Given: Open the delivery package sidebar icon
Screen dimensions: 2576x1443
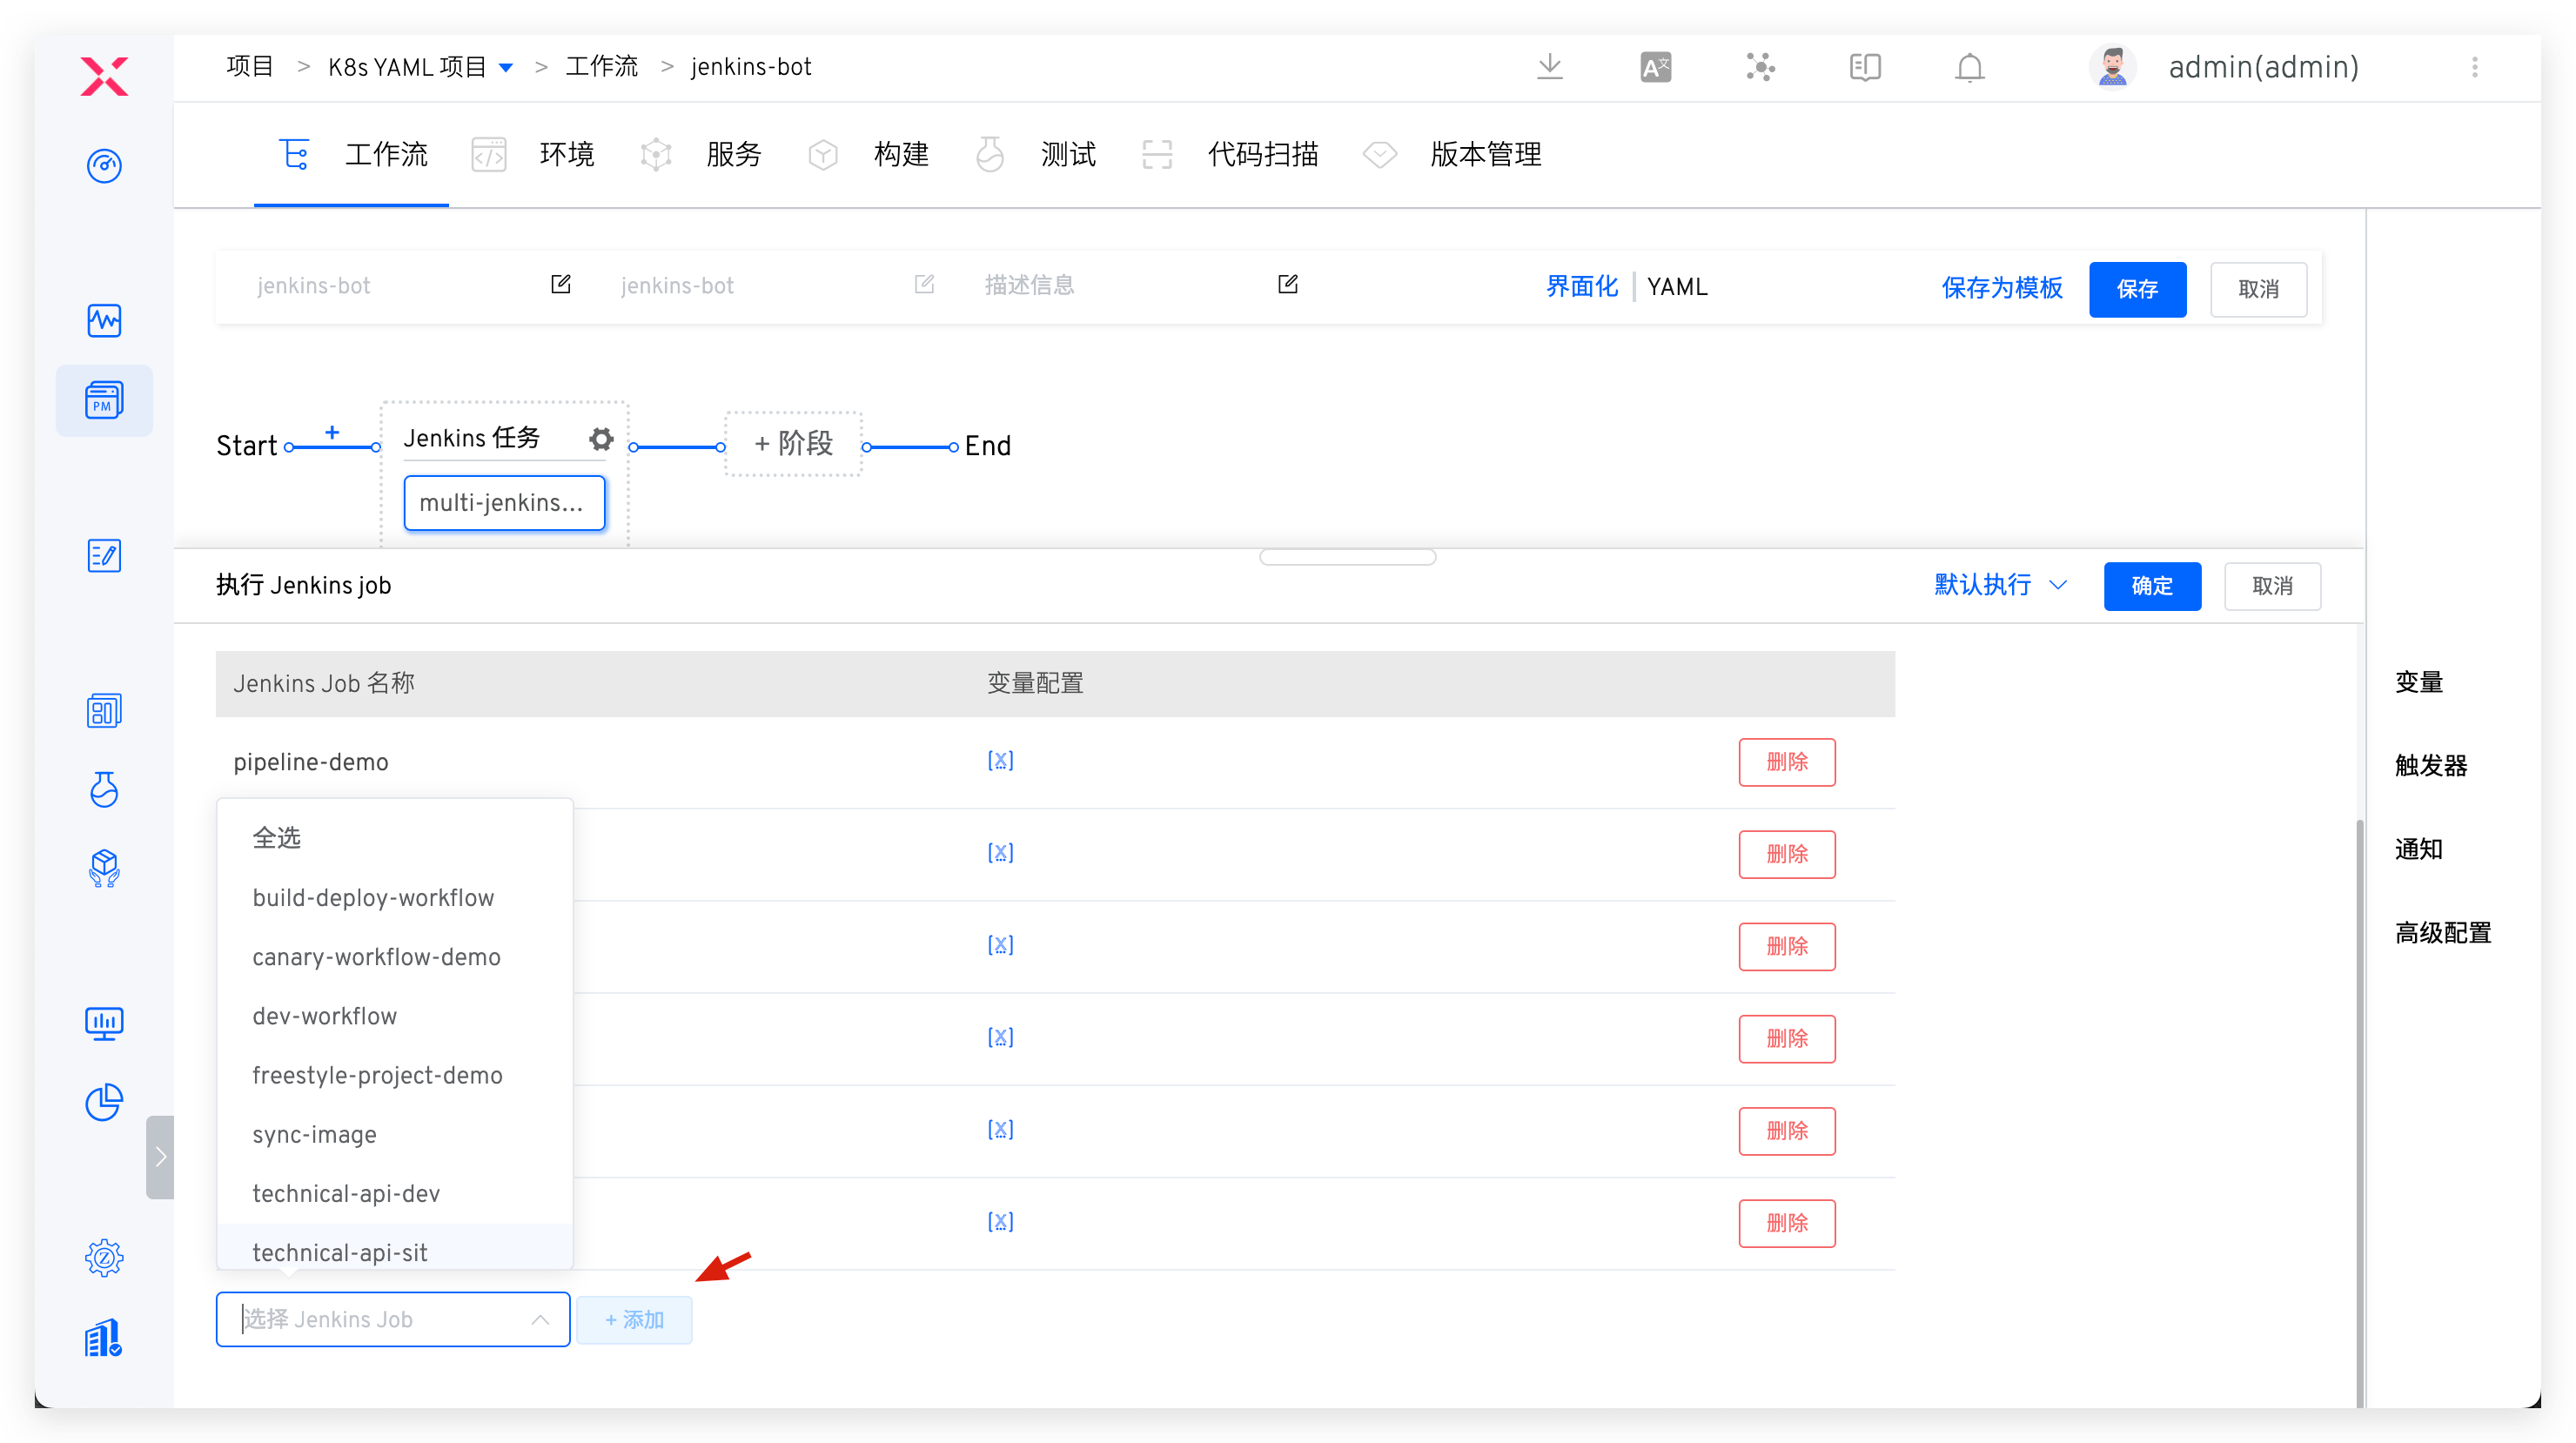Looking at the screenshot, I should (x=104, y=868).
